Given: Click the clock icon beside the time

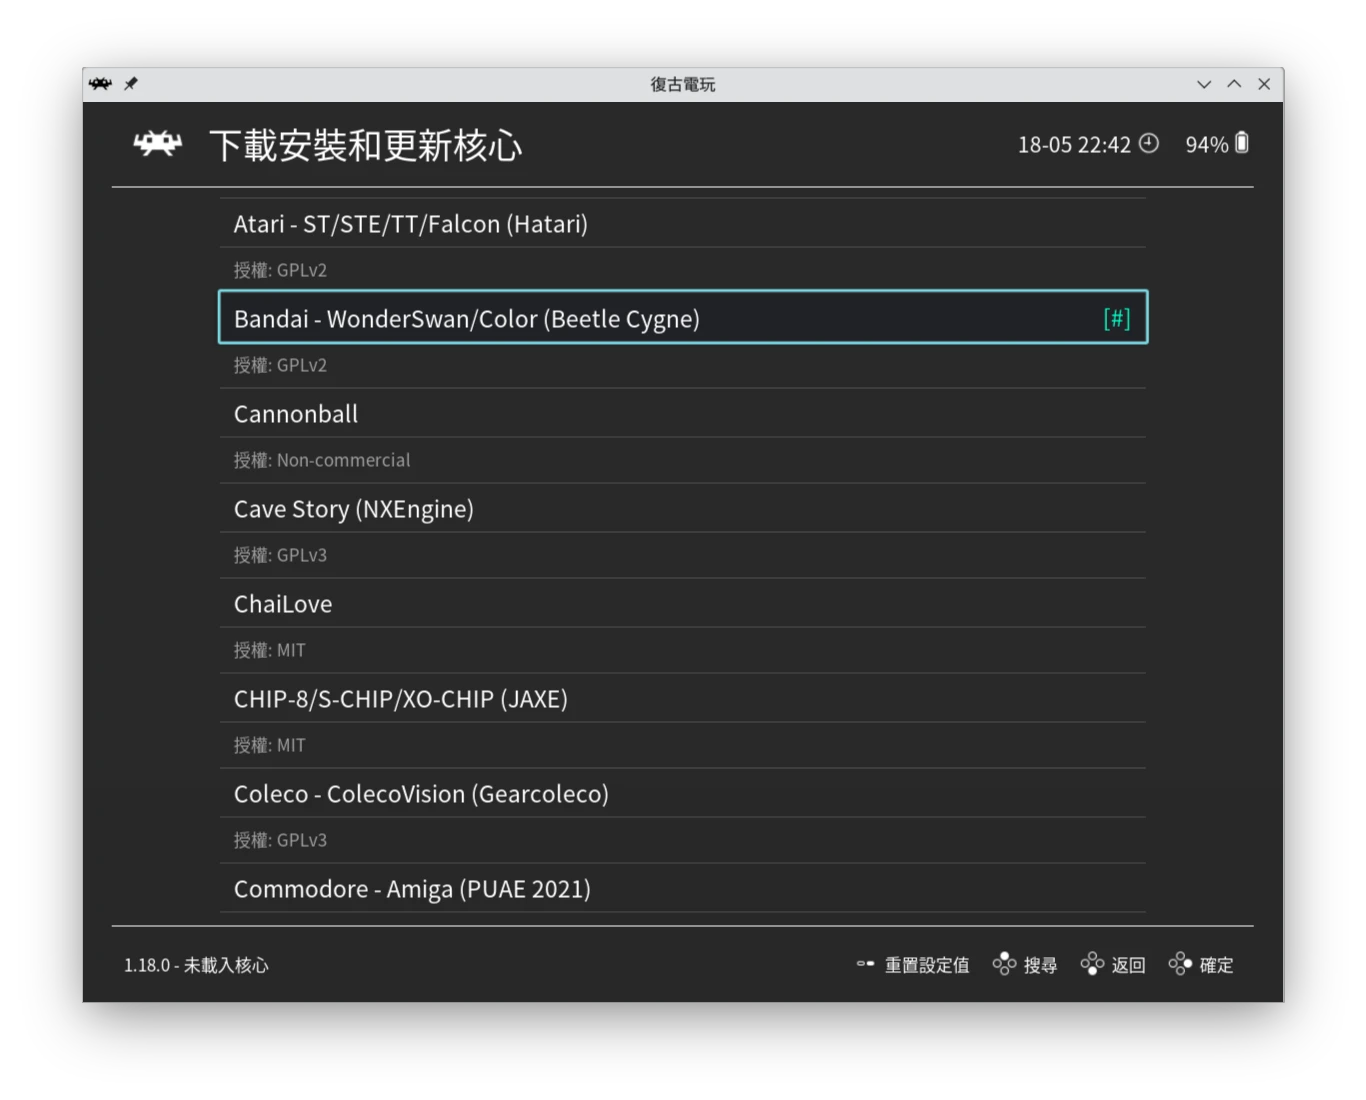Looking at the screenshot, I should tap(1149, 144).
